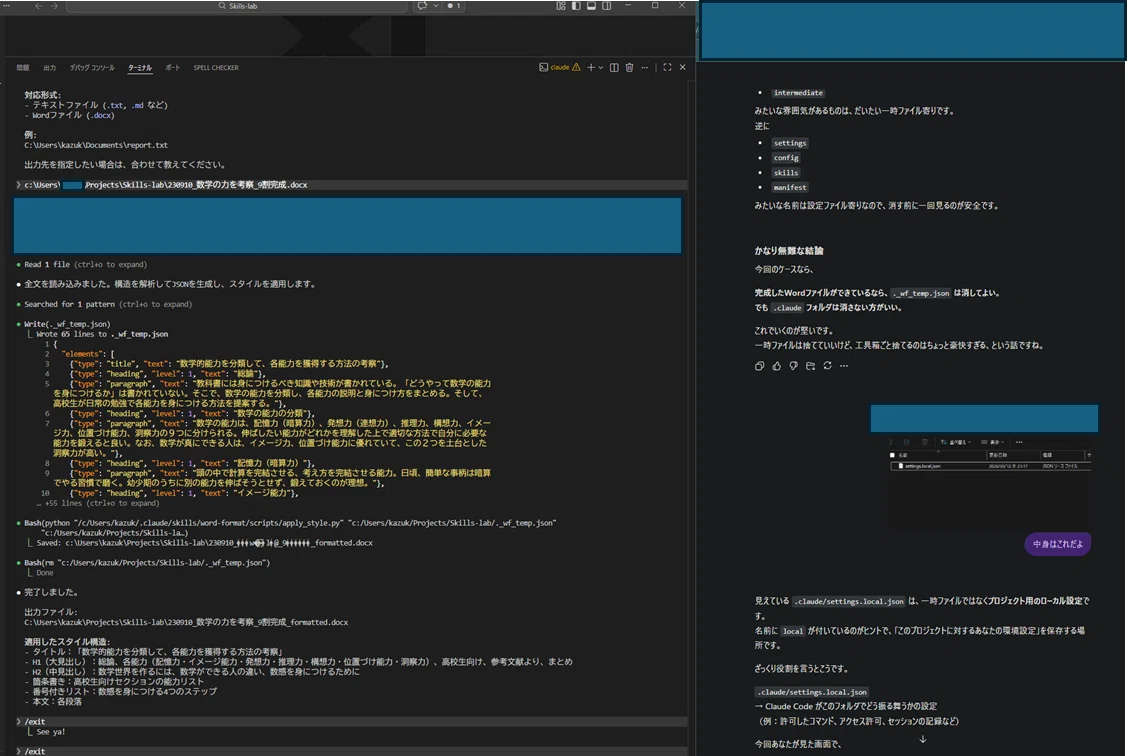This screenshot has width=1127, height=756.
Task: Regenerate the response with refresh icon
Action: click(x=827, y=366)
